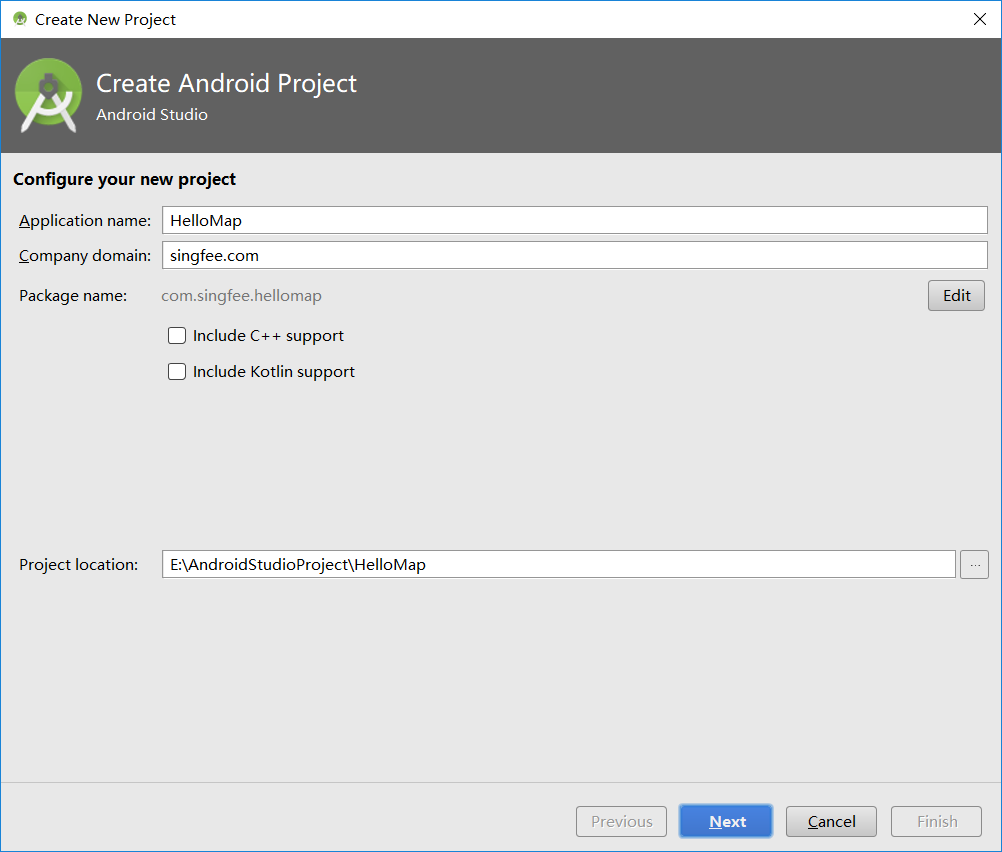Enable Include C++ support checkbox
The image size is (1002, 852).
(177, 336)
